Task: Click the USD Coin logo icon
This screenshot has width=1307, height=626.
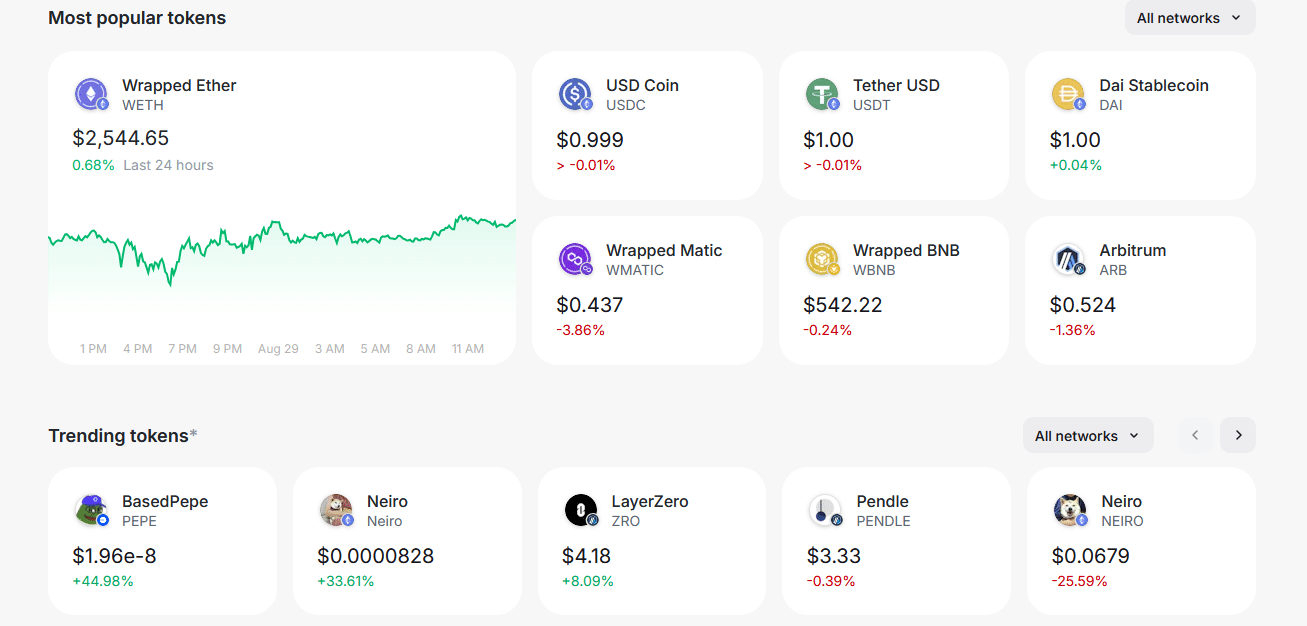Action: (575, 95)
